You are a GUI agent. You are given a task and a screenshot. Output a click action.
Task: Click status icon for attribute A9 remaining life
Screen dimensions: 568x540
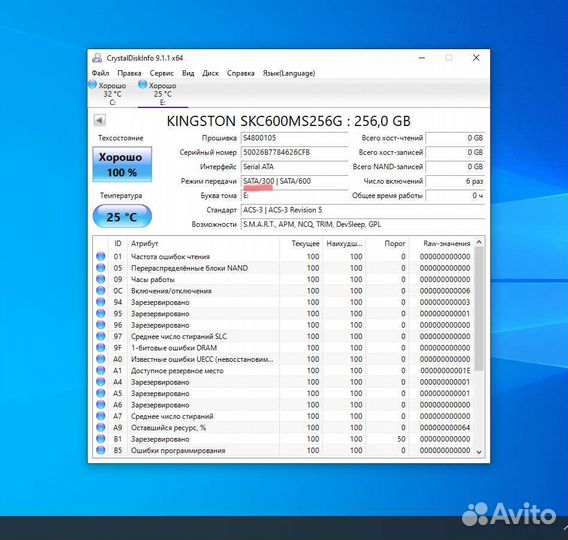point(101,427)
